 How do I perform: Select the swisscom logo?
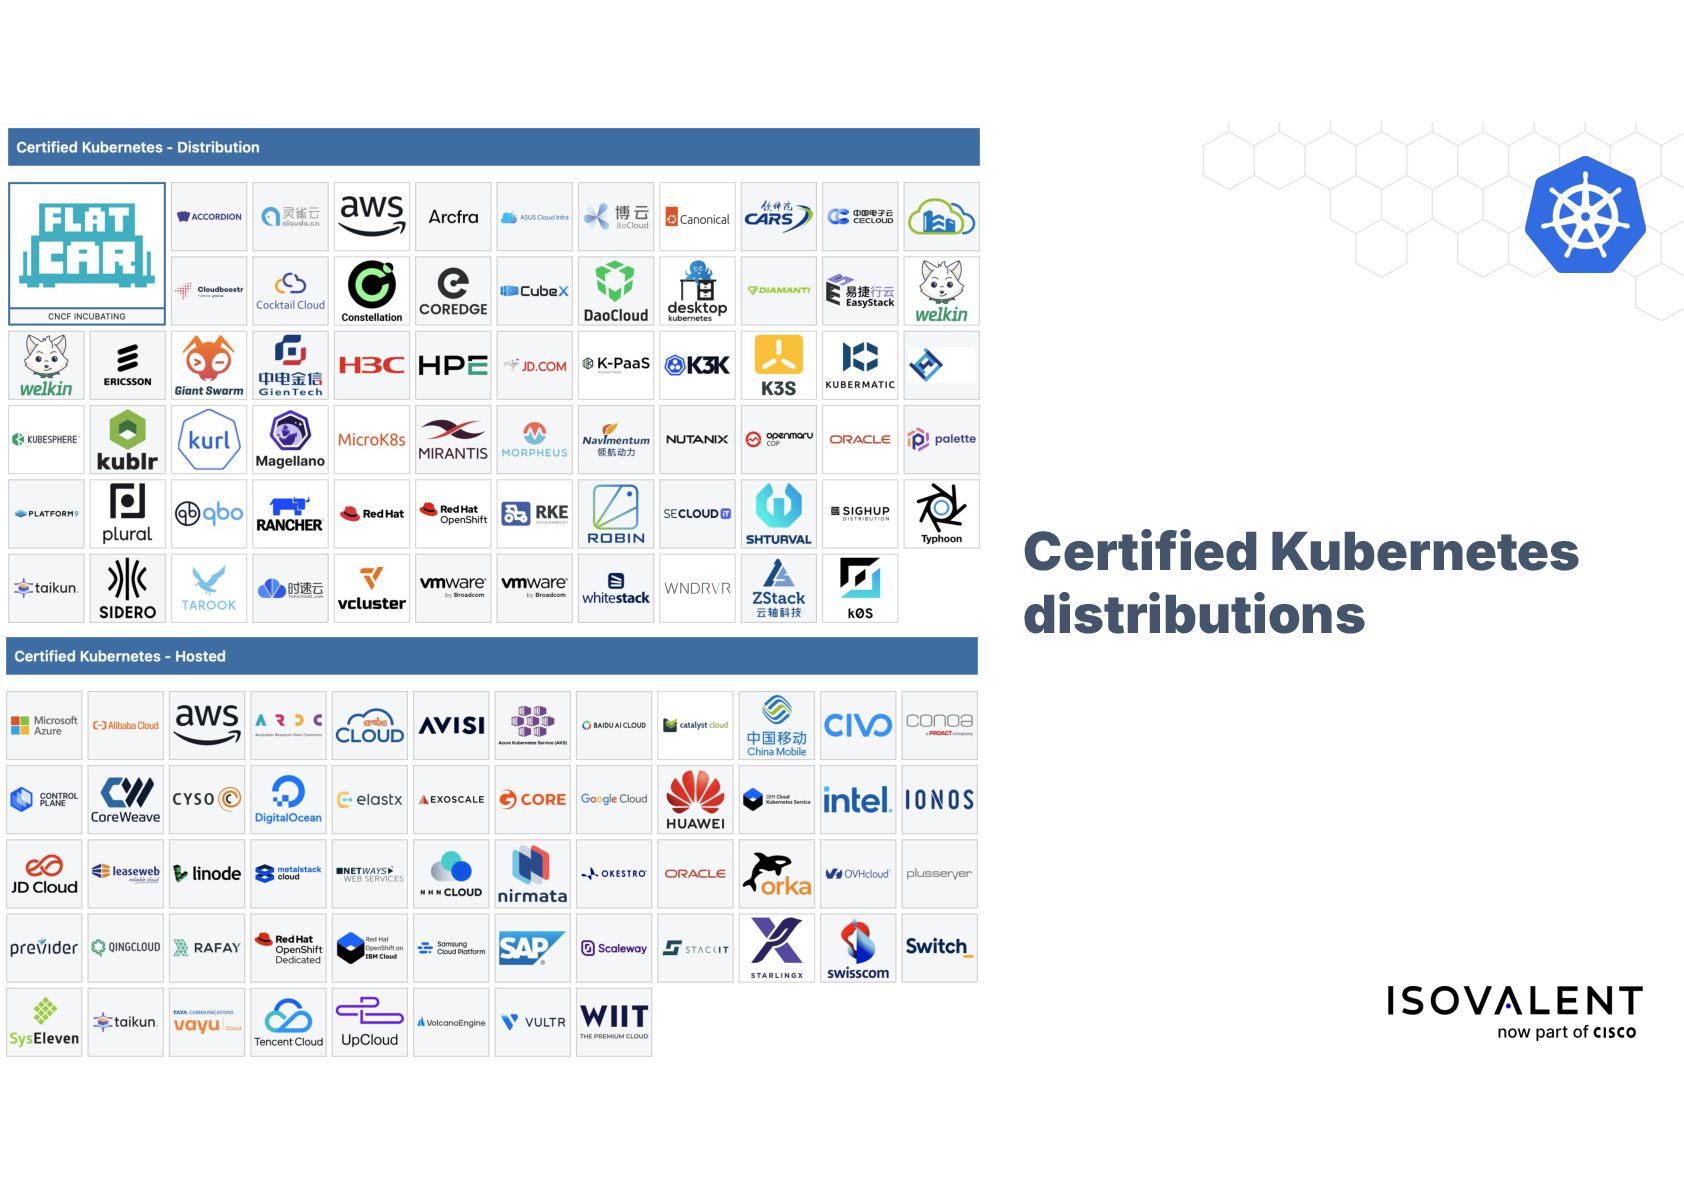(x=858, y=948)
